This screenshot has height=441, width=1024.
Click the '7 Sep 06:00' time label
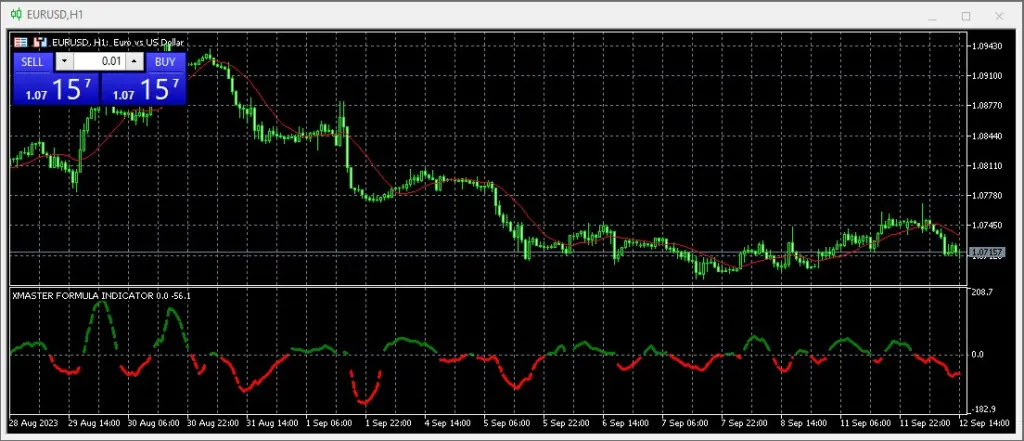pyautogui.click(x=686, y=423)
